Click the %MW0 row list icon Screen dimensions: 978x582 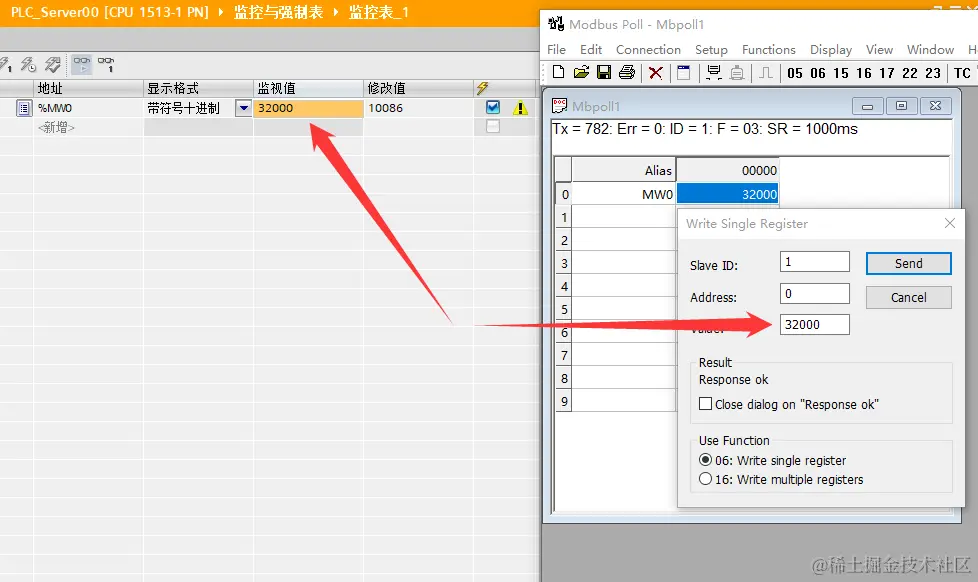click(24, 108)
